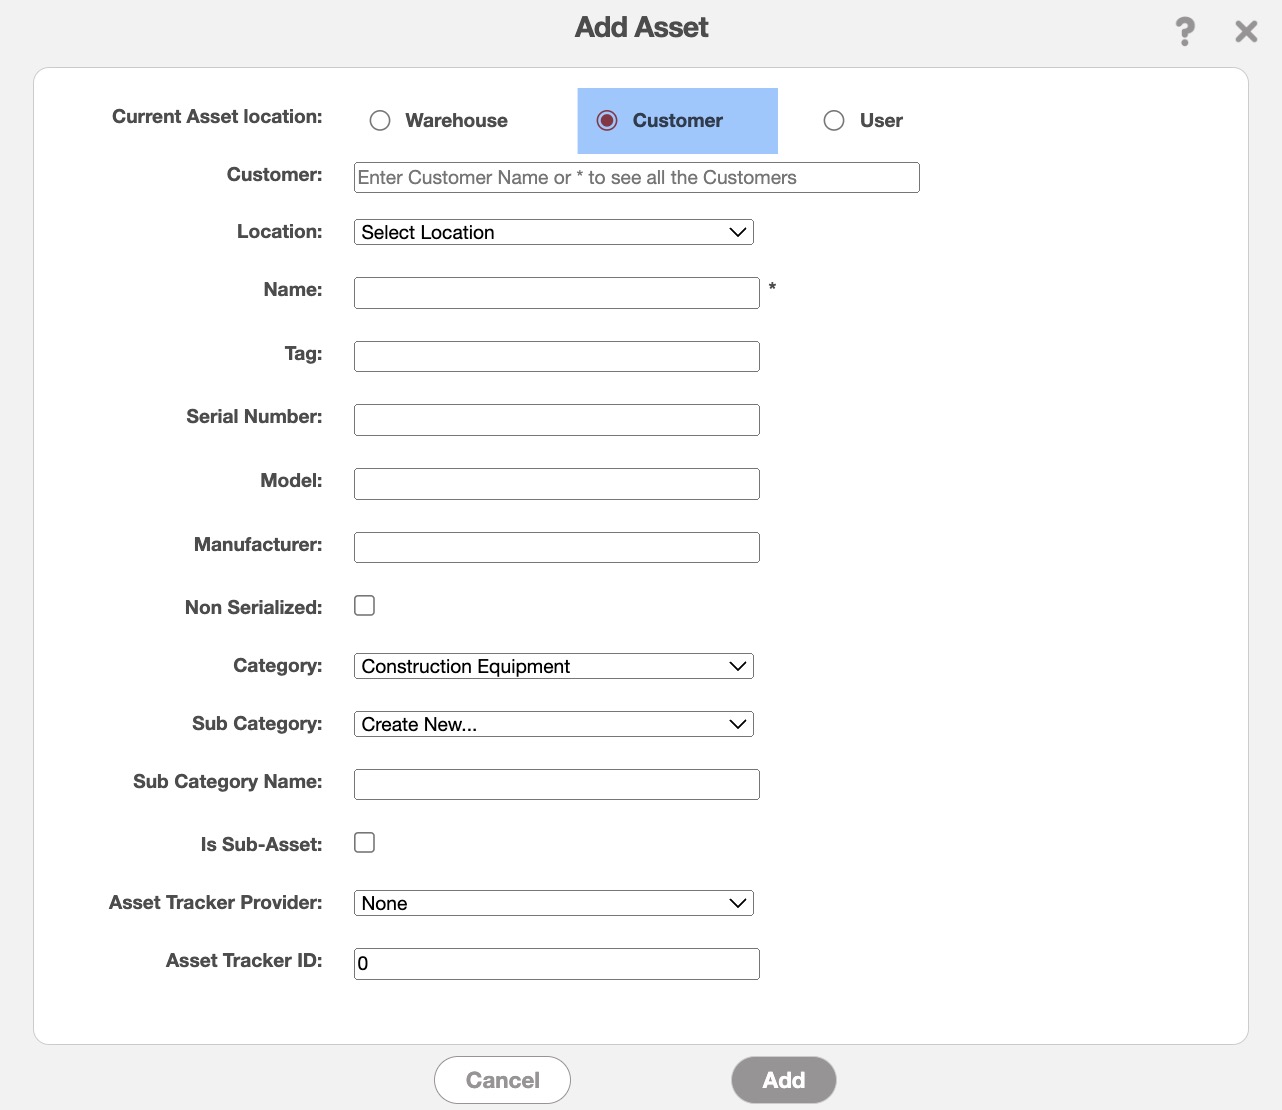Click the help question mark icon
This screenshot has height=1110, width=1282.
tap(1185, 31)
